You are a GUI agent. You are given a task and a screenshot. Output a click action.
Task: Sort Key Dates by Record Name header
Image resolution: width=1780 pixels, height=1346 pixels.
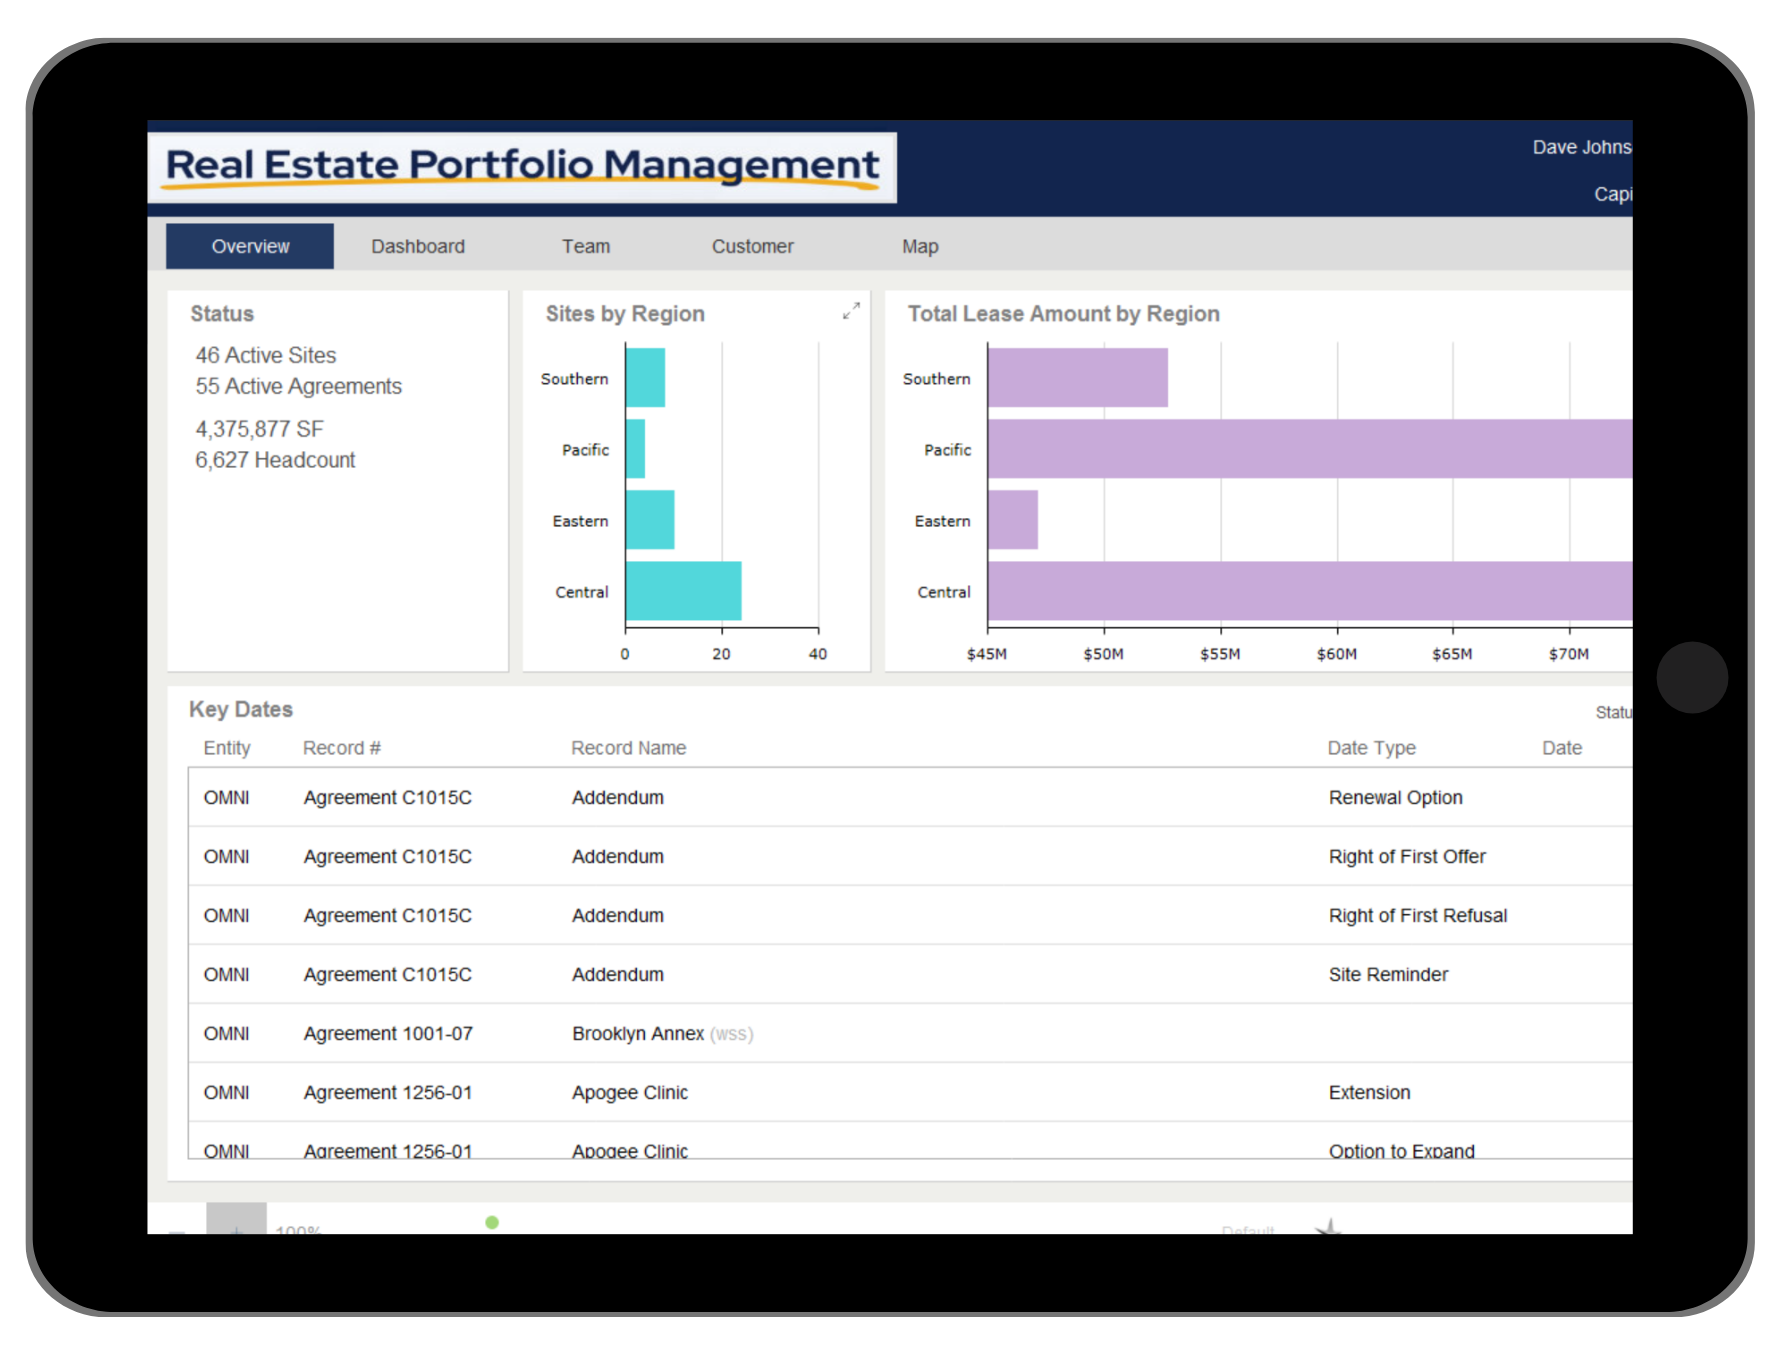(x=628, y=748)
